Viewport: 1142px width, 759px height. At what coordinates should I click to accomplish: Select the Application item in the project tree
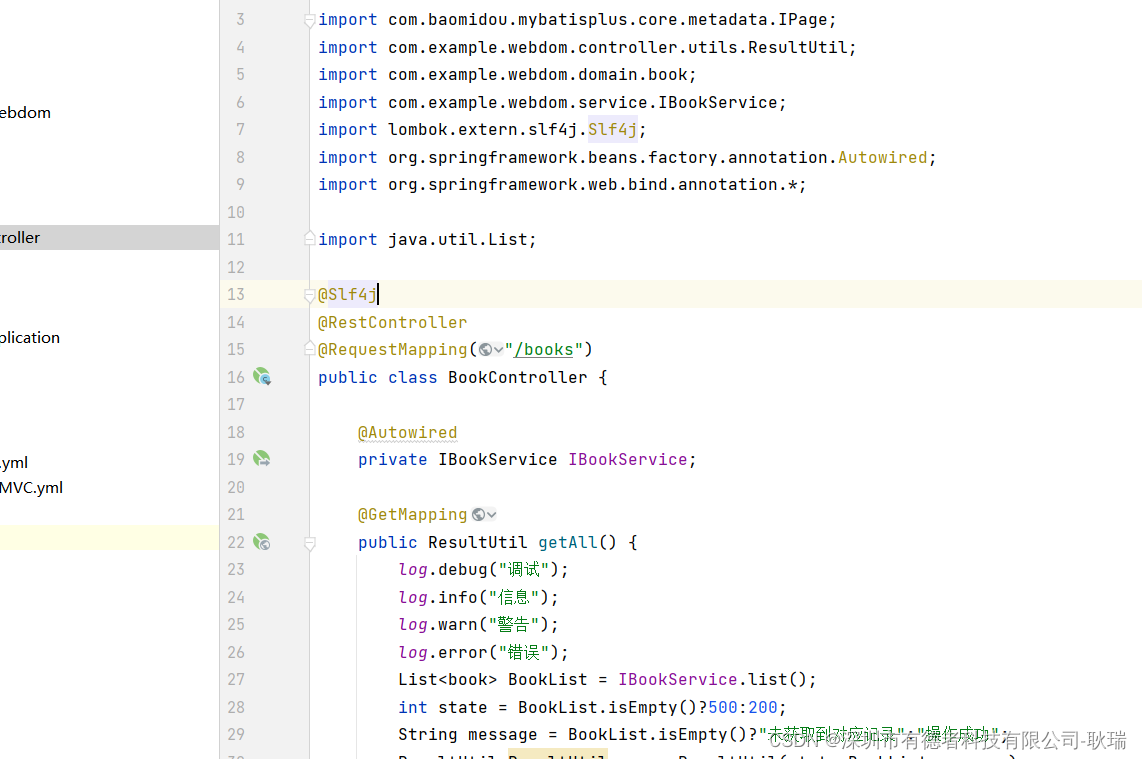(x=30, y=338)
